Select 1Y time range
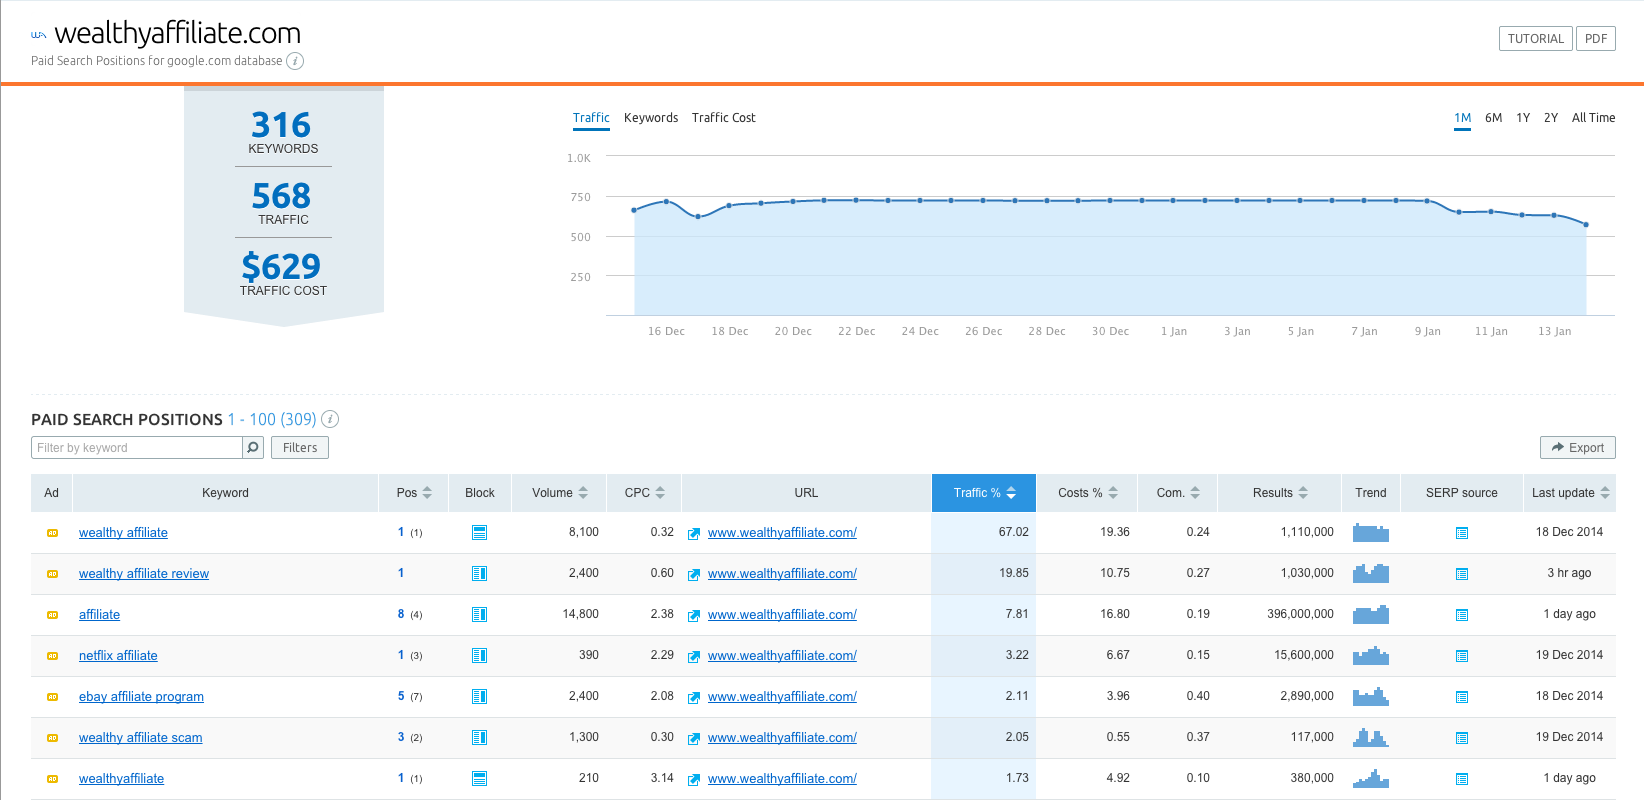Viewport: 1644px width, 800px height. click(1523, 118)
